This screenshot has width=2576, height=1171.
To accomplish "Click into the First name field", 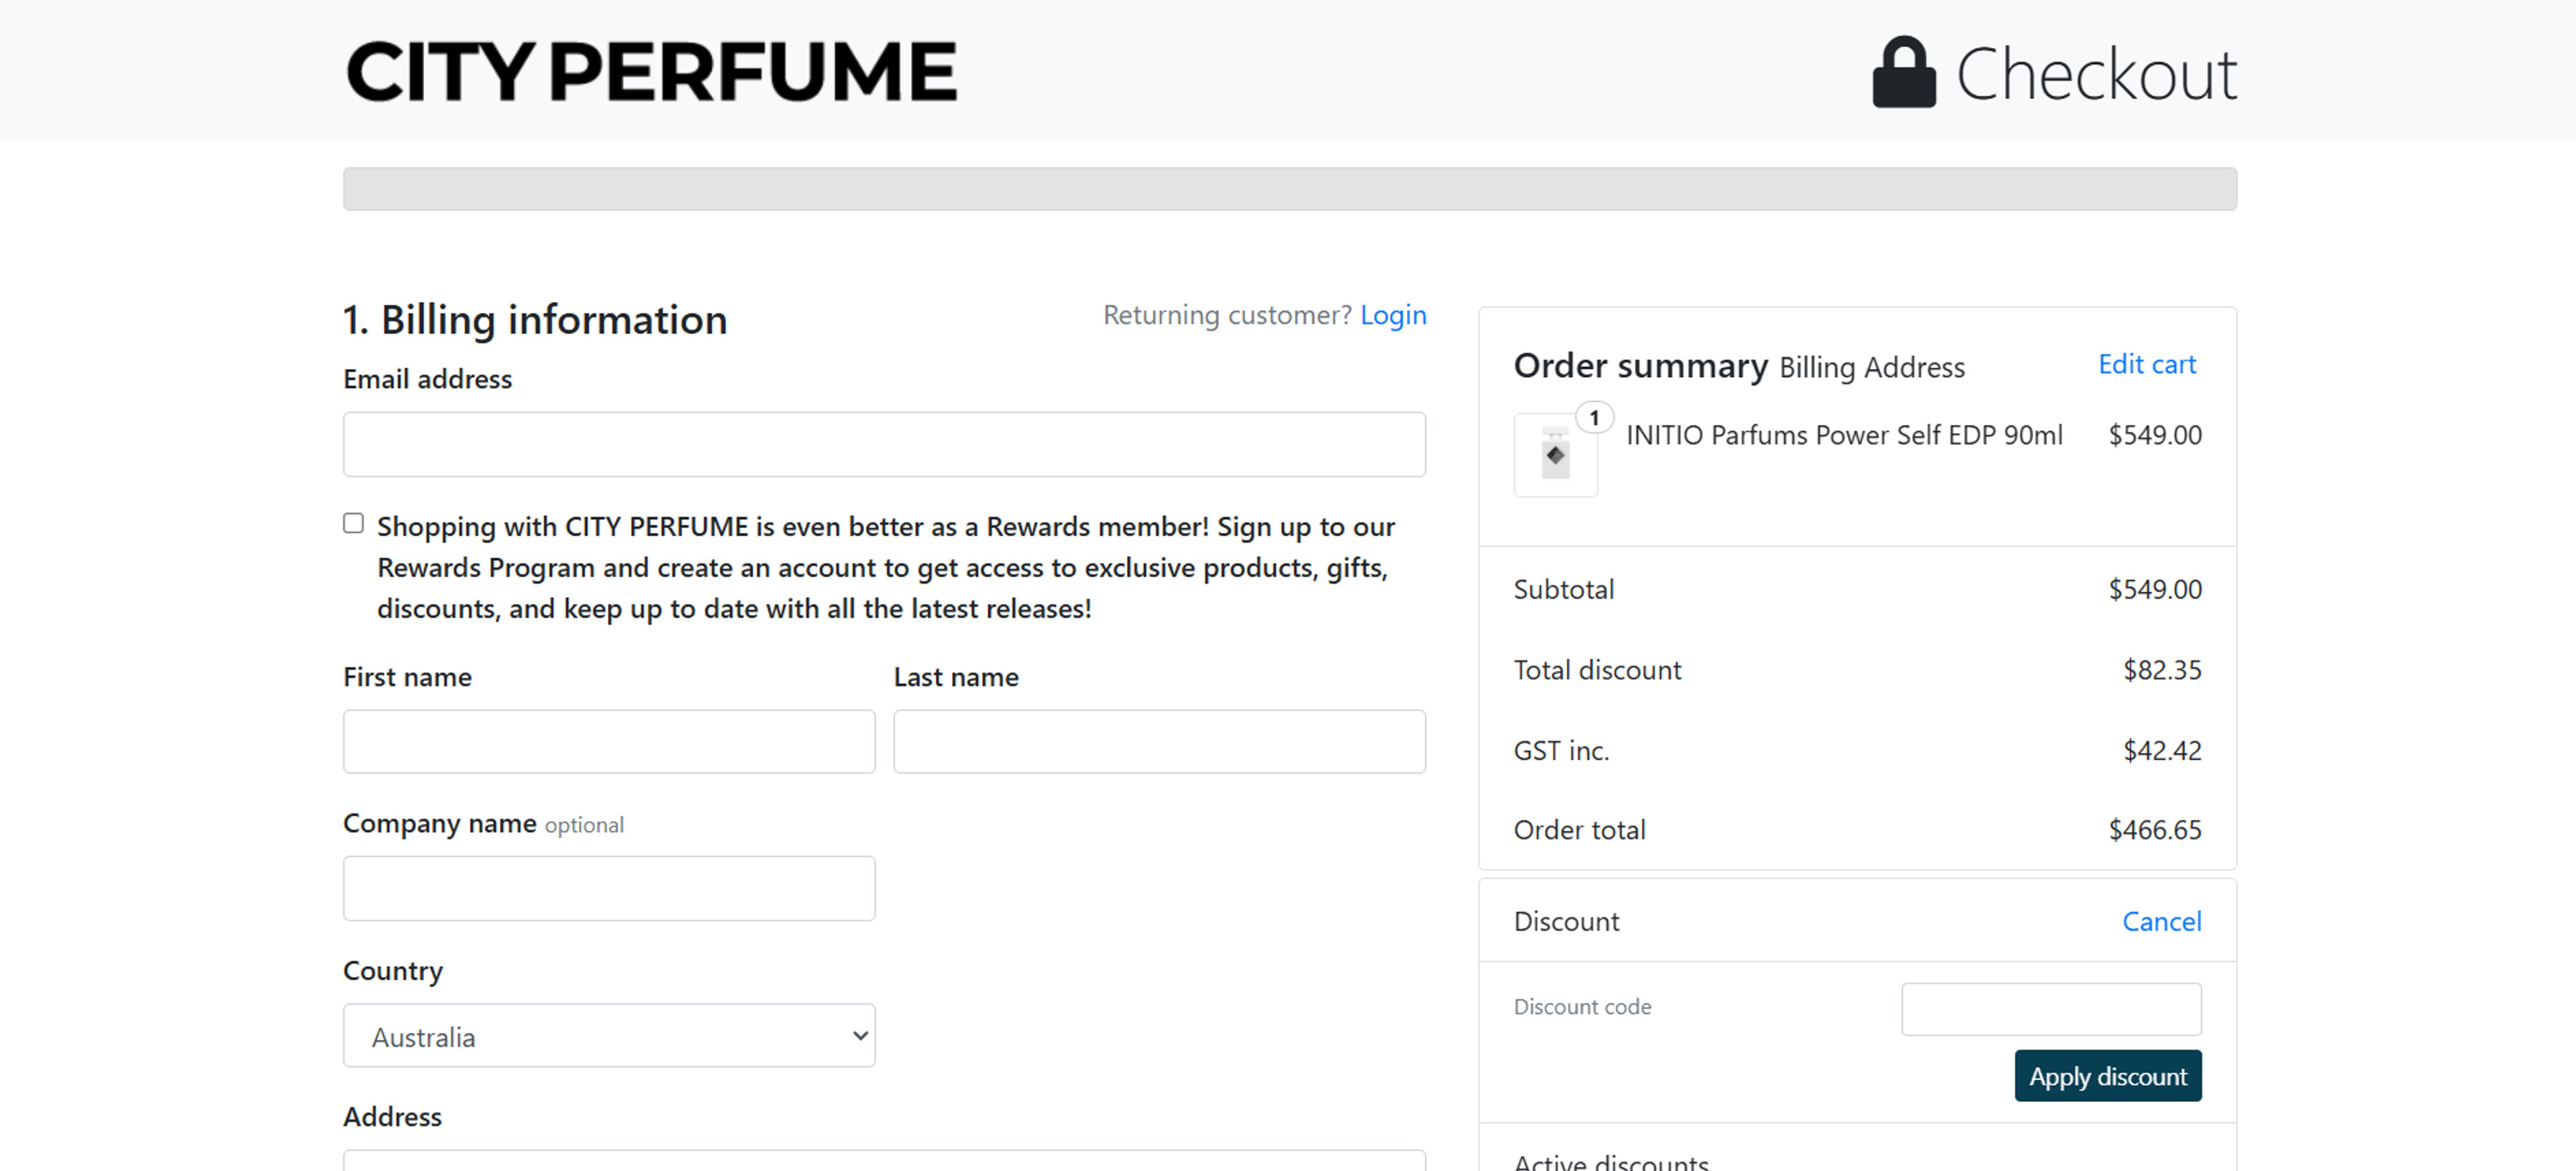I will 608,741.
